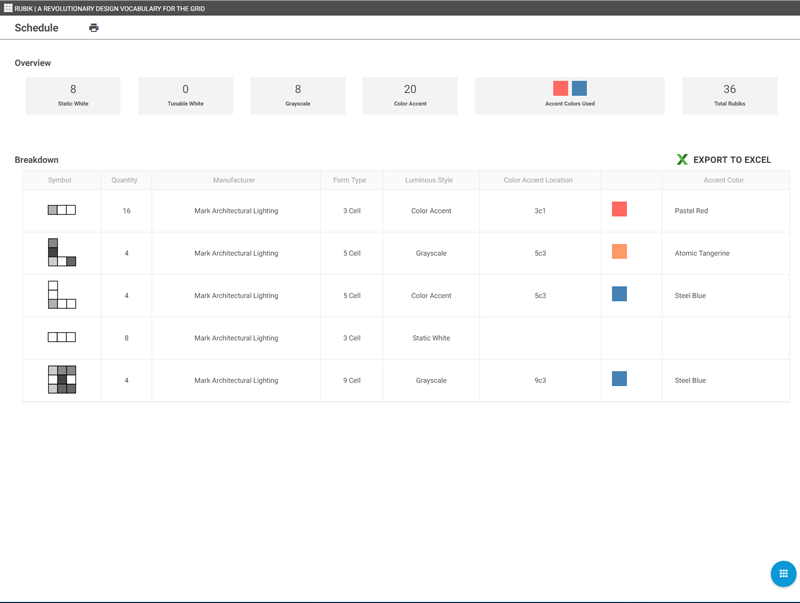Click the Manufacturer column header

coord(234,180)
